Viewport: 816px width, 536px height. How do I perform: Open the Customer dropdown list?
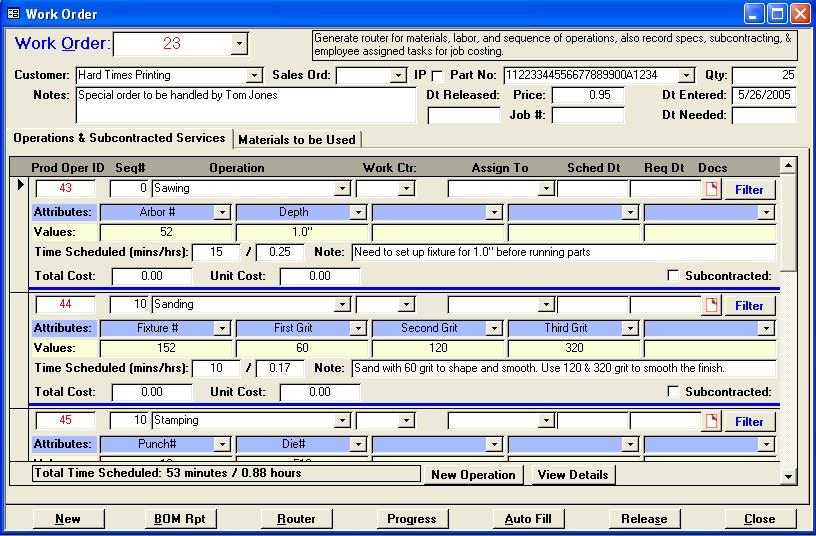[x=254, y=75]
